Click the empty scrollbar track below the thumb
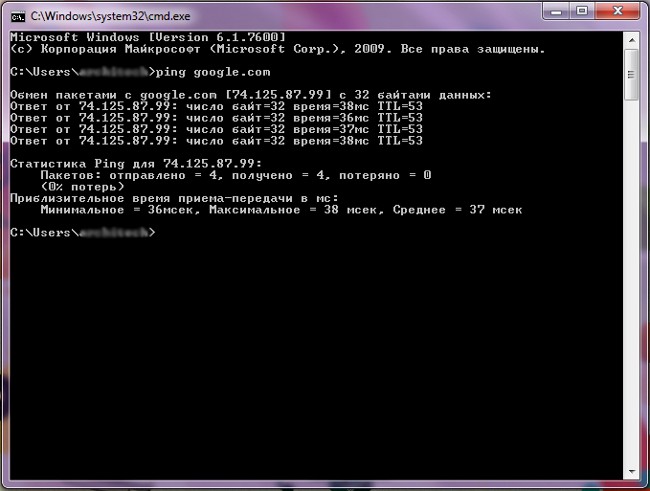This screenshot has width=650, height=491. coord(631,300)
